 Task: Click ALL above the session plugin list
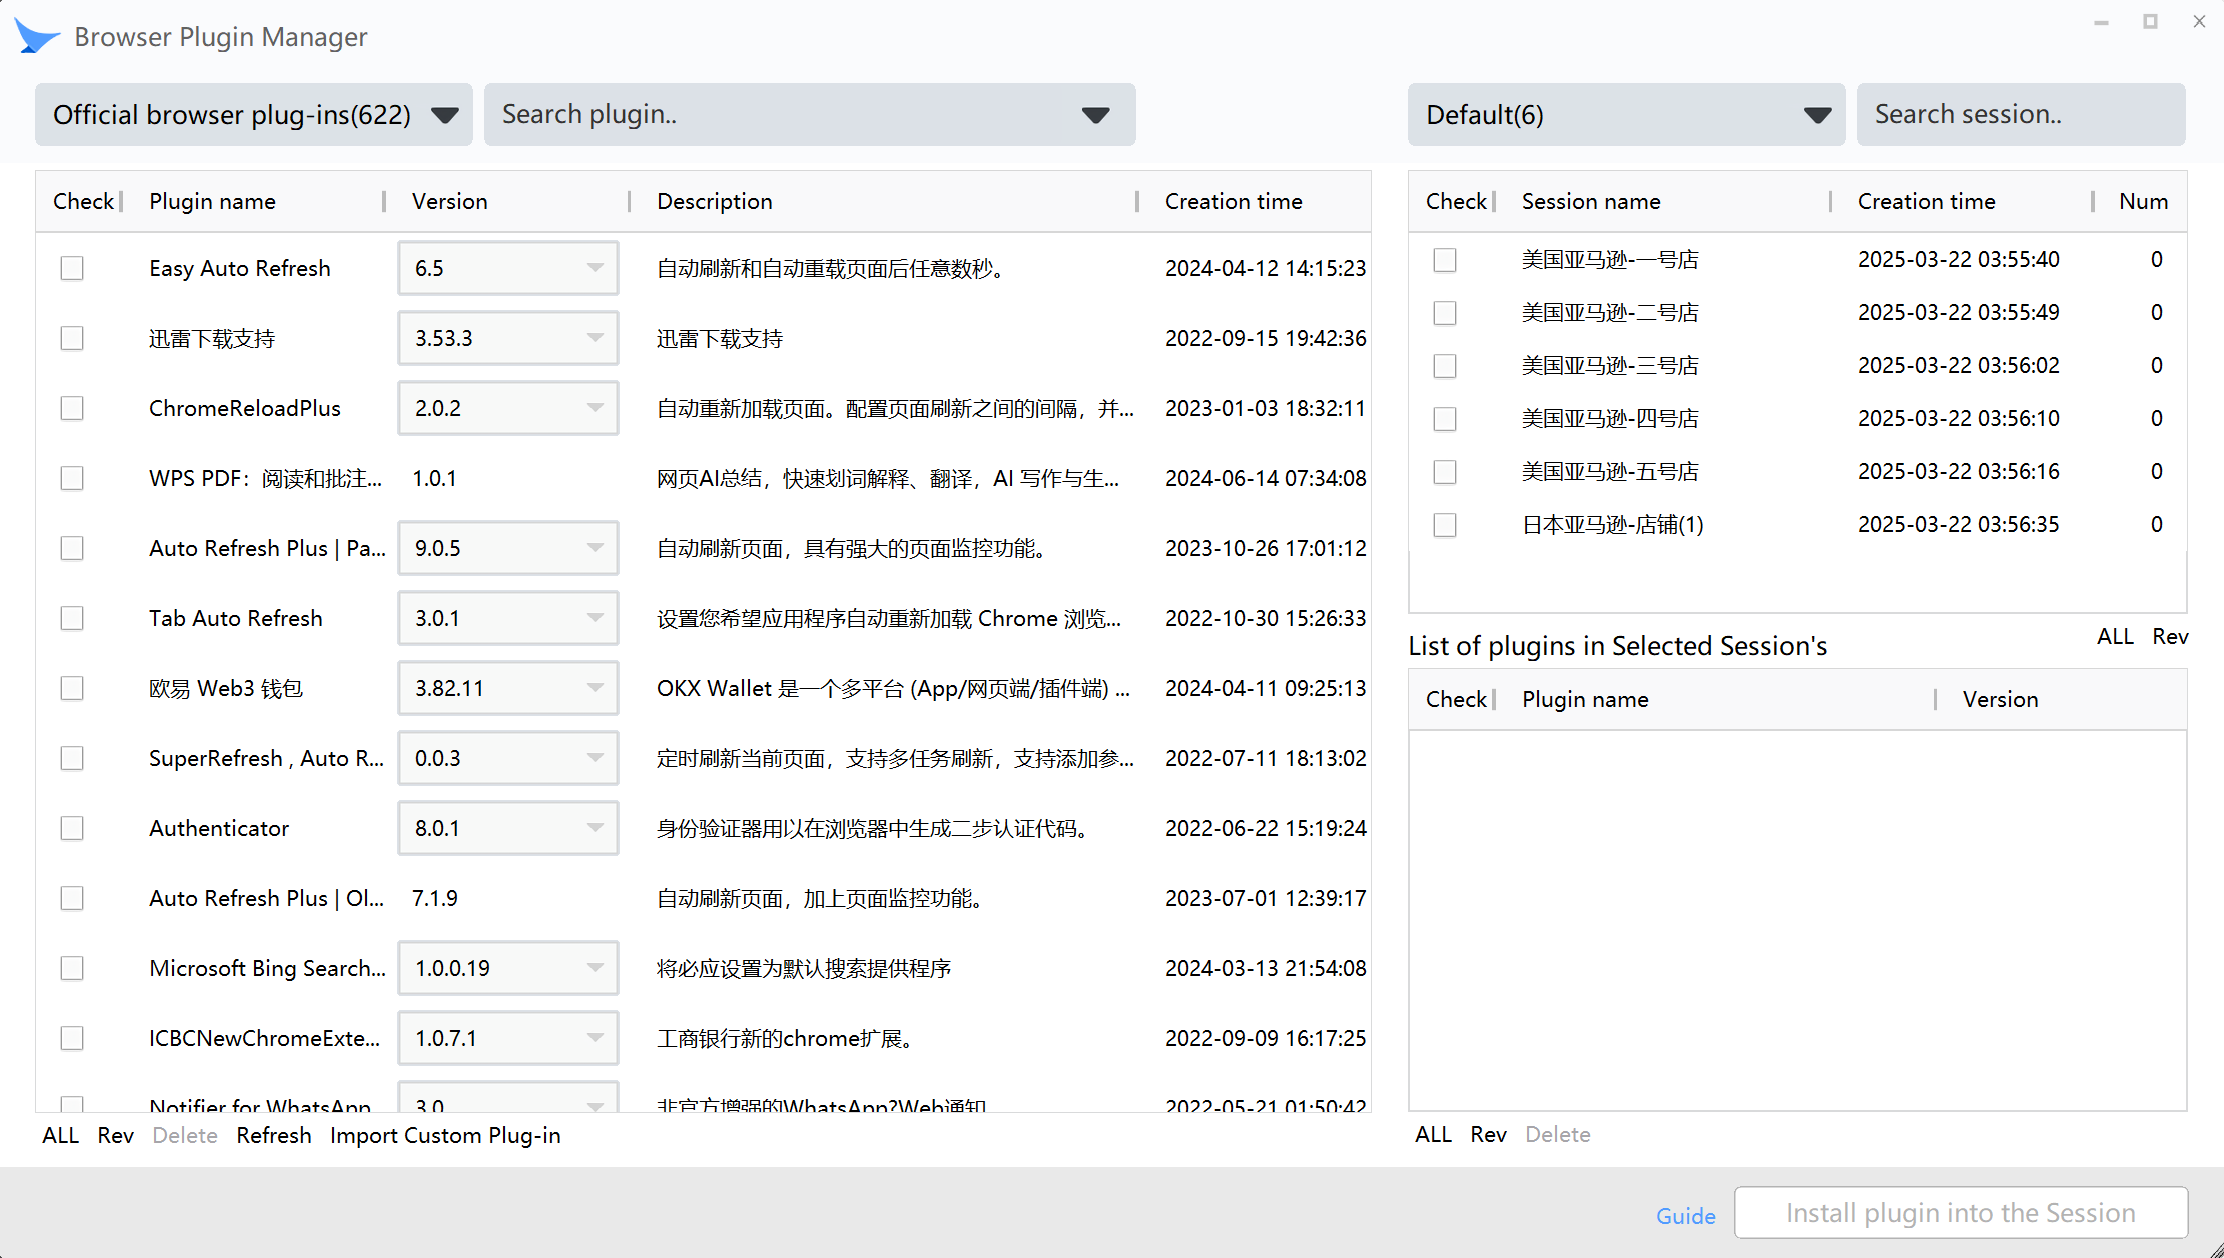coord(2115,637)
